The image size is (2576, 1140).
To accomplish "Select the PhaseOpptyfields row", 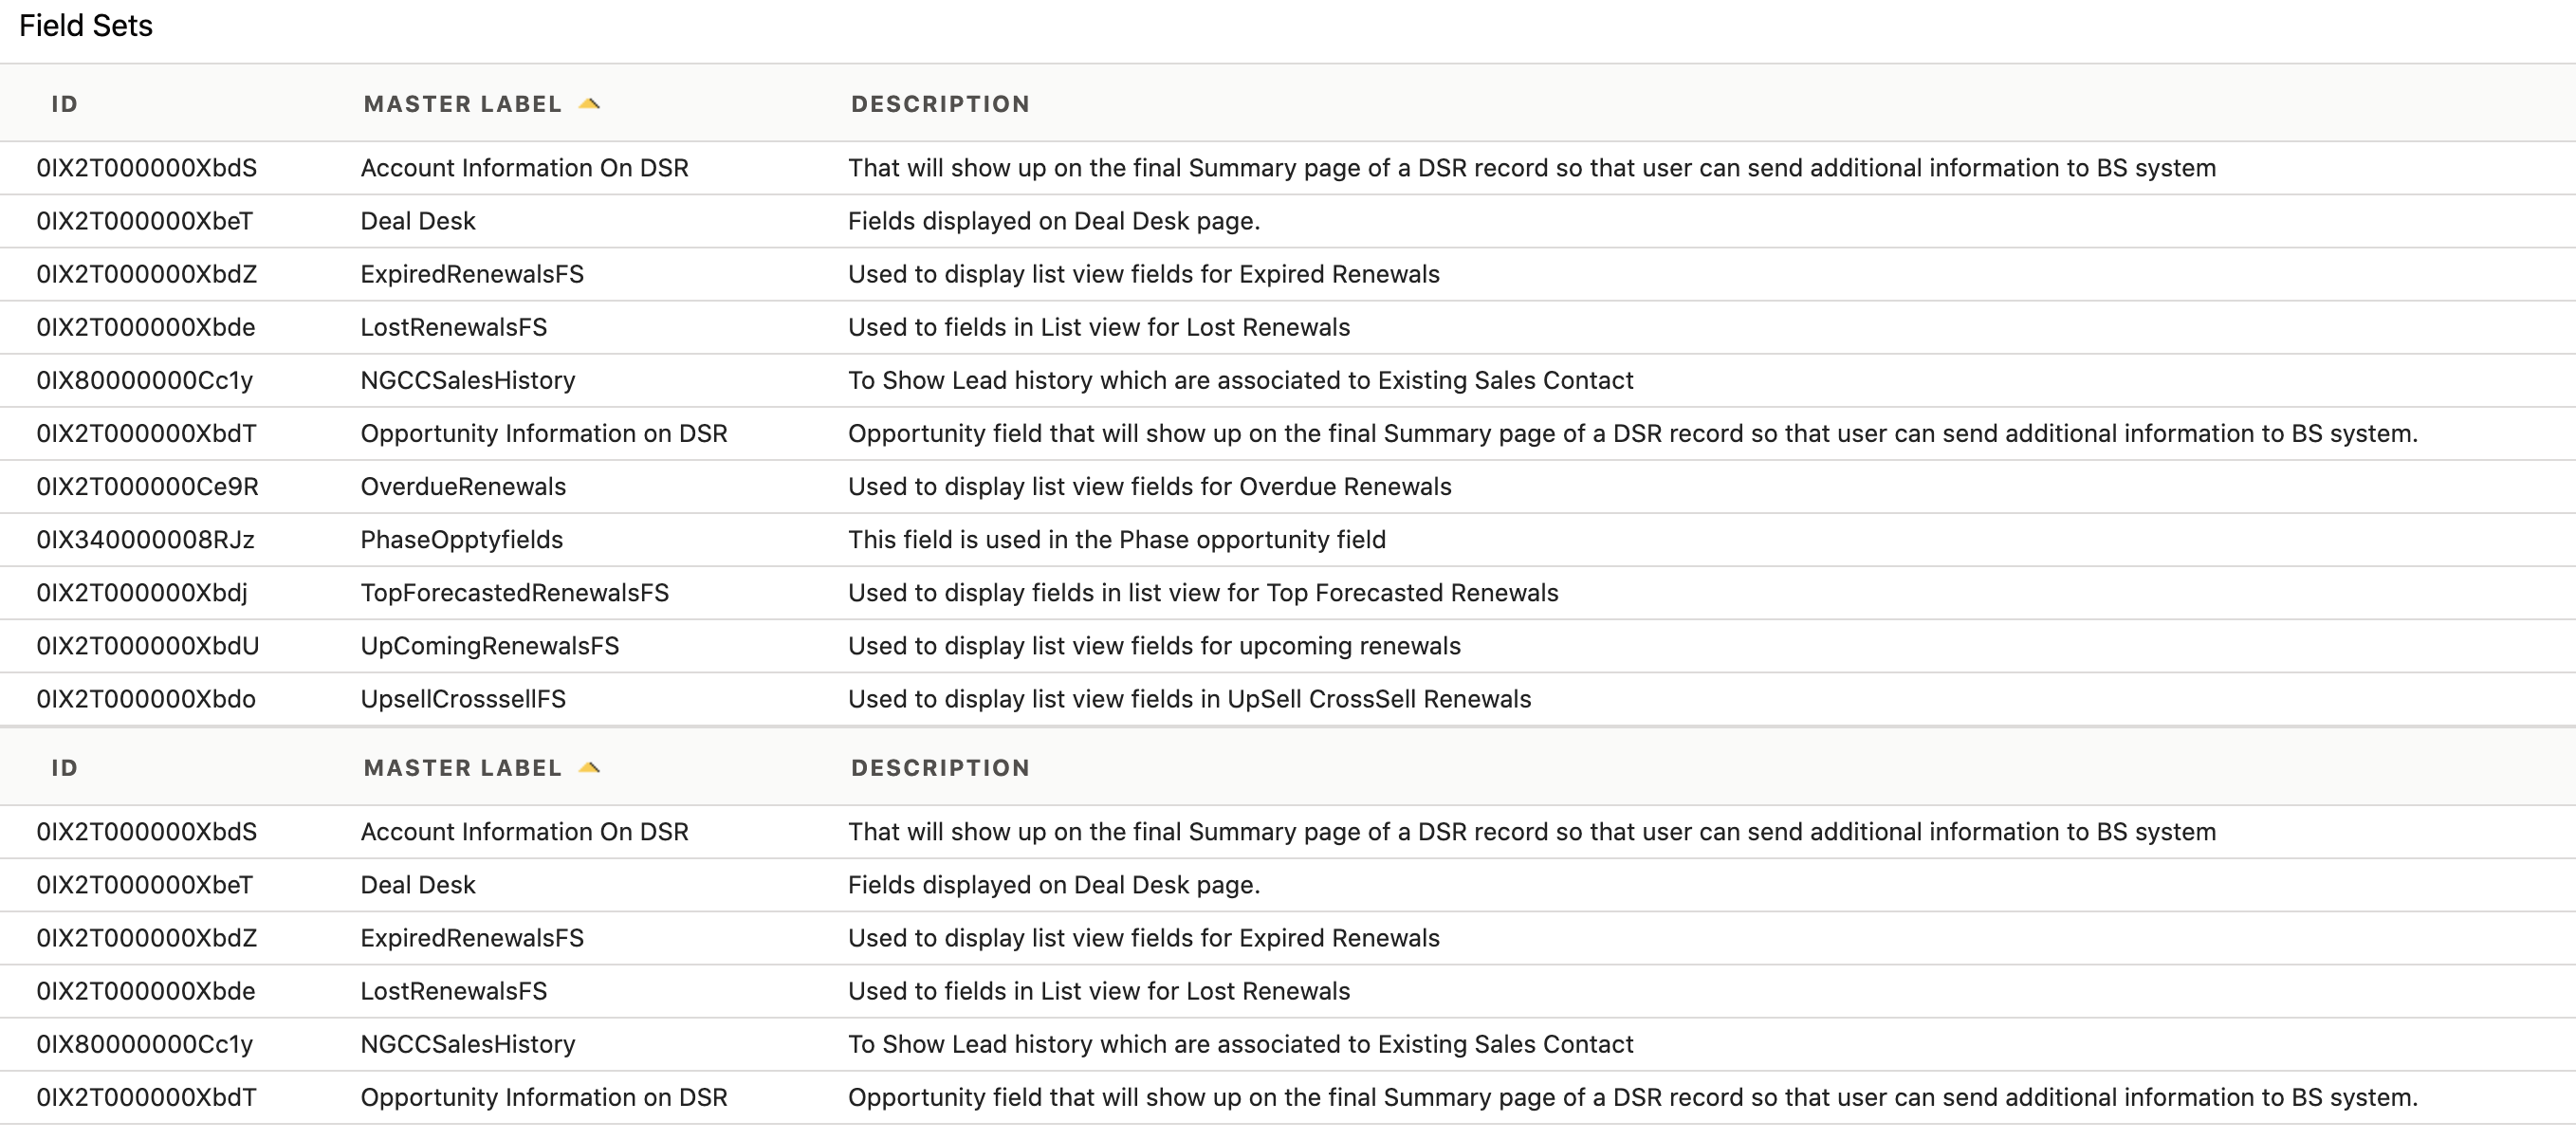I will pyautogui.click(x=462, y=539).
